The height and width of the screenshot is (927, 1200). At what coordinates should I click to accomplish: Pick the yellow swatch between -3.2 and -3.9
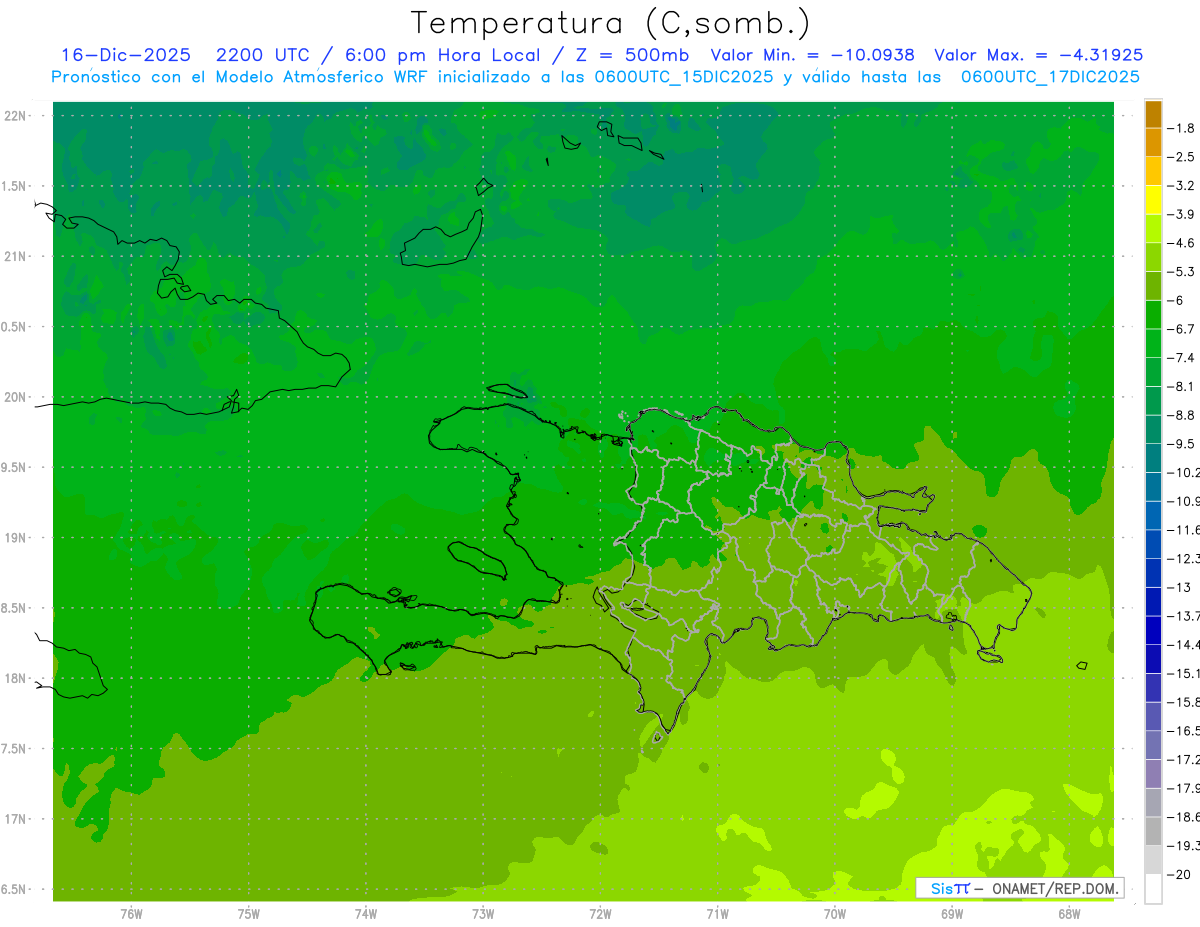(x=1153, y=200)
